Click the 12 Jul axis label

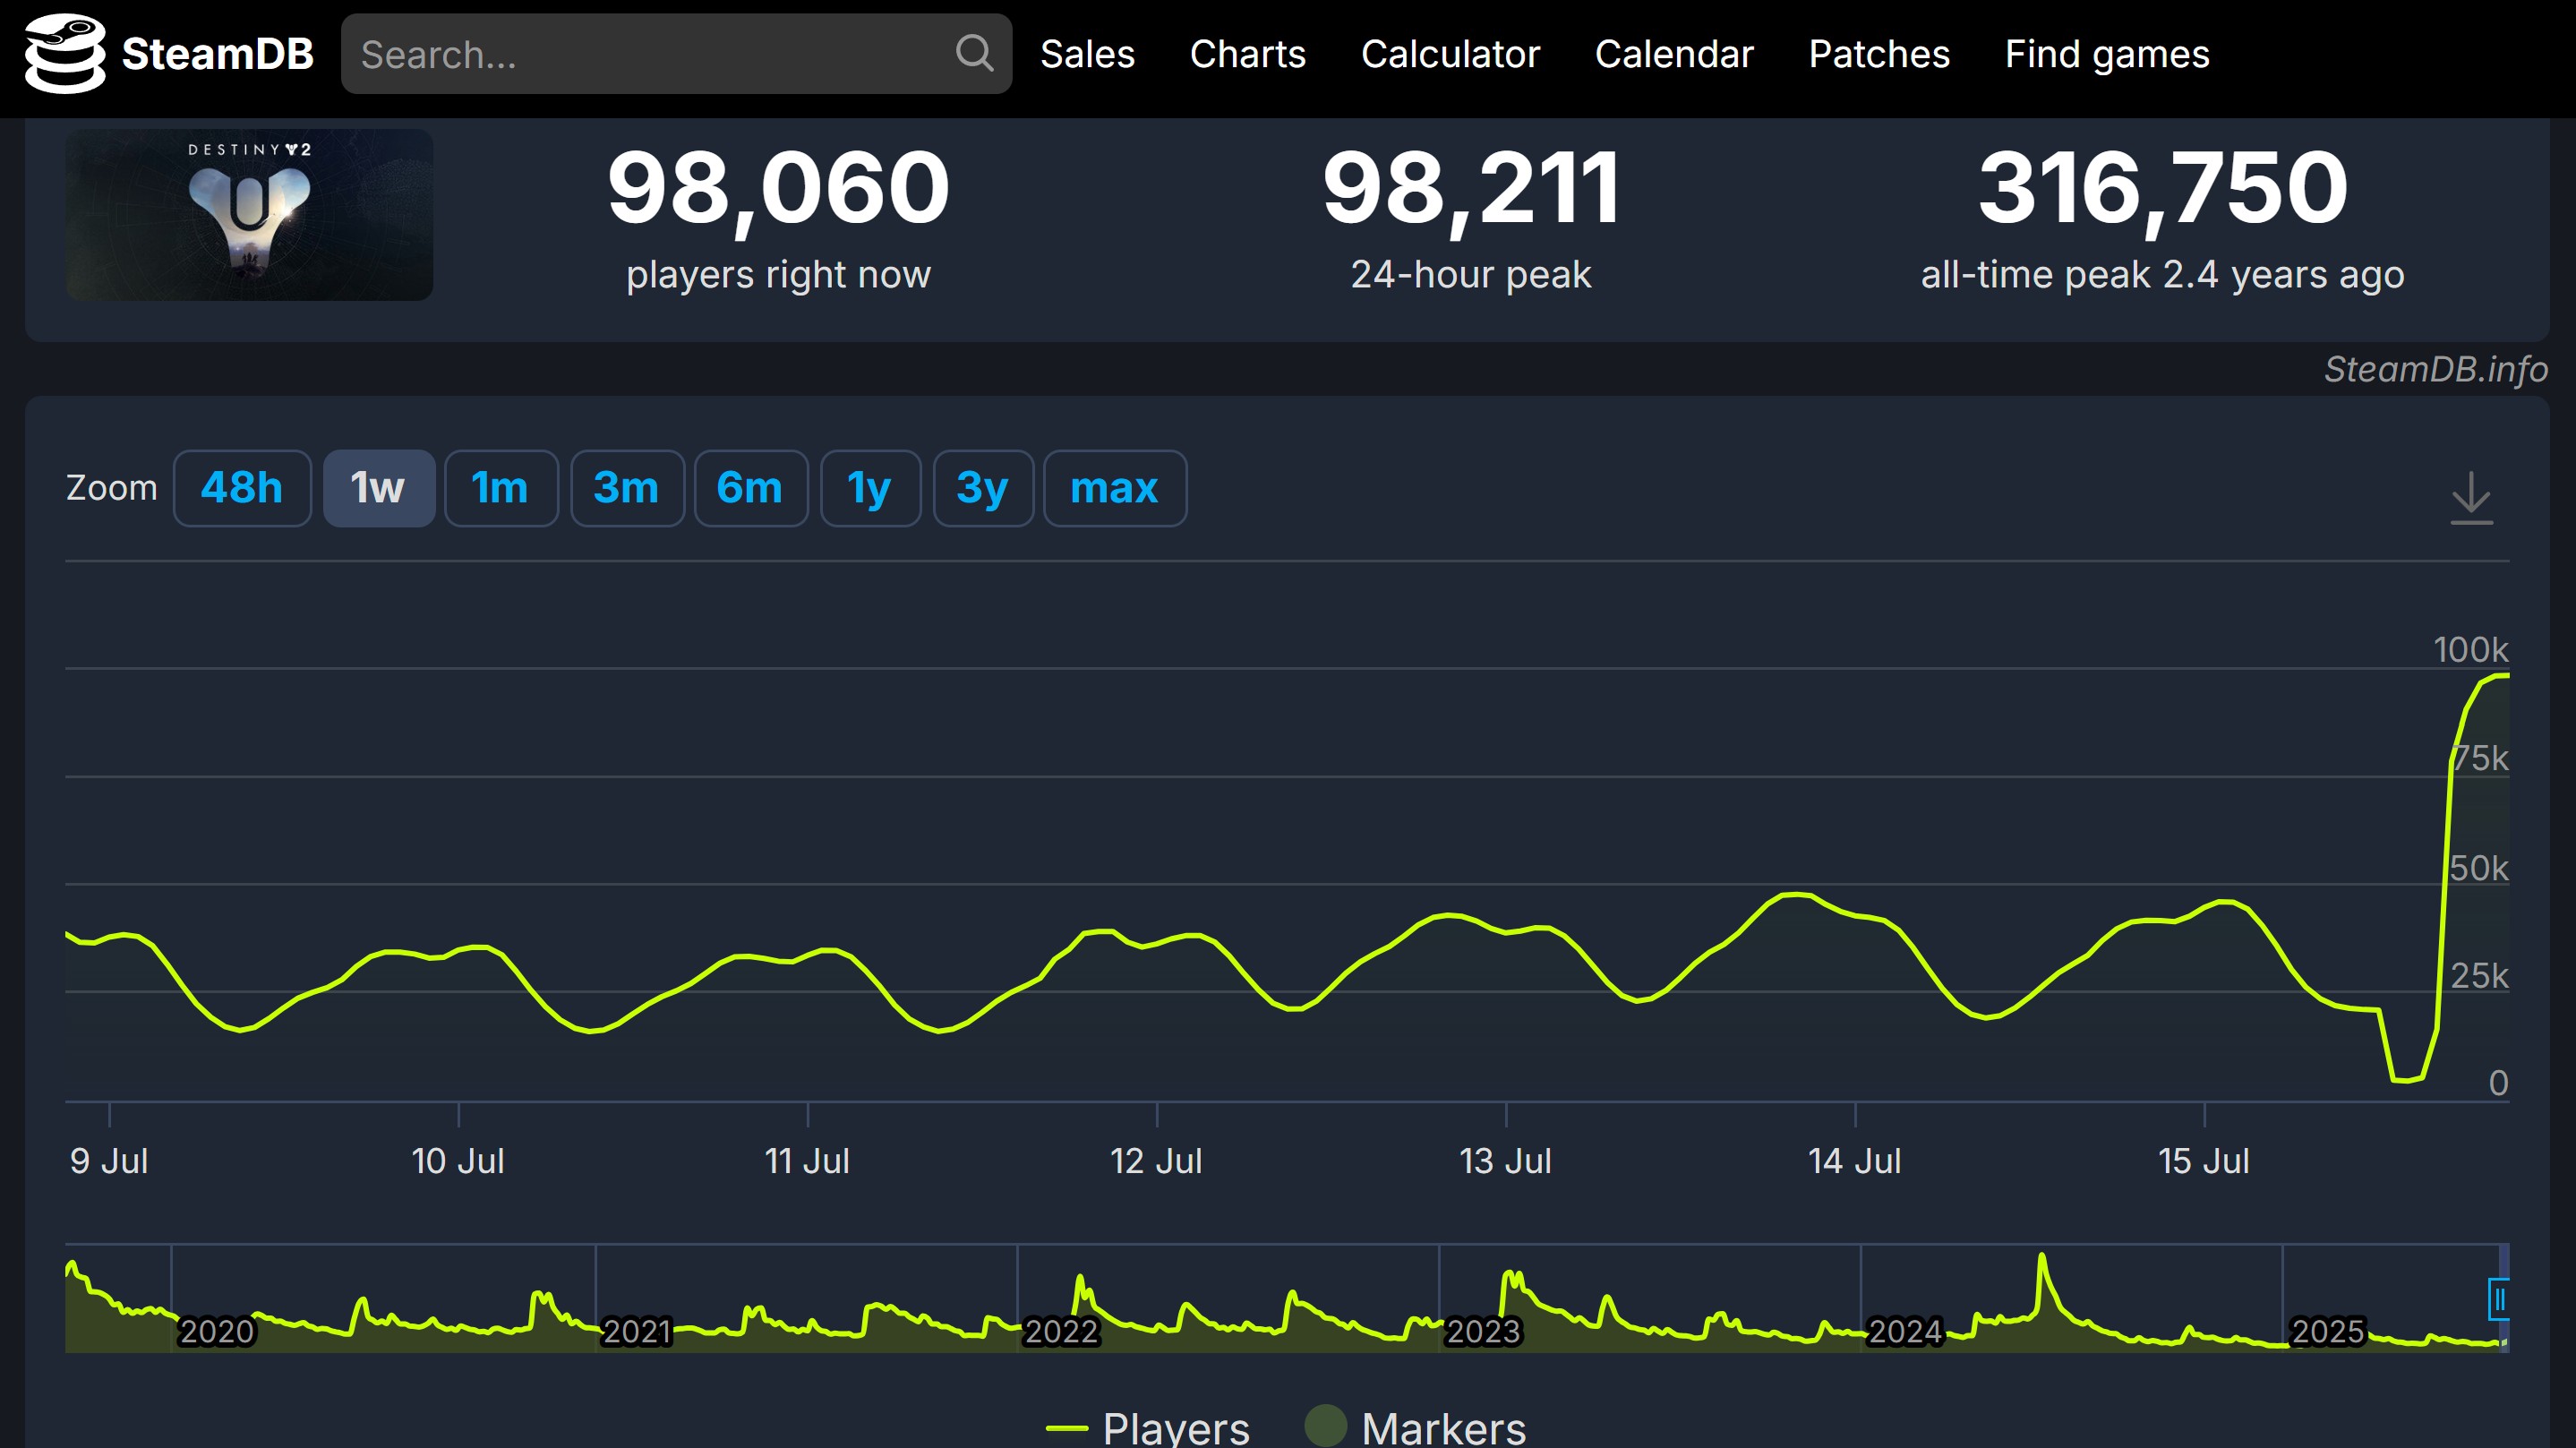point(1156,1161)
